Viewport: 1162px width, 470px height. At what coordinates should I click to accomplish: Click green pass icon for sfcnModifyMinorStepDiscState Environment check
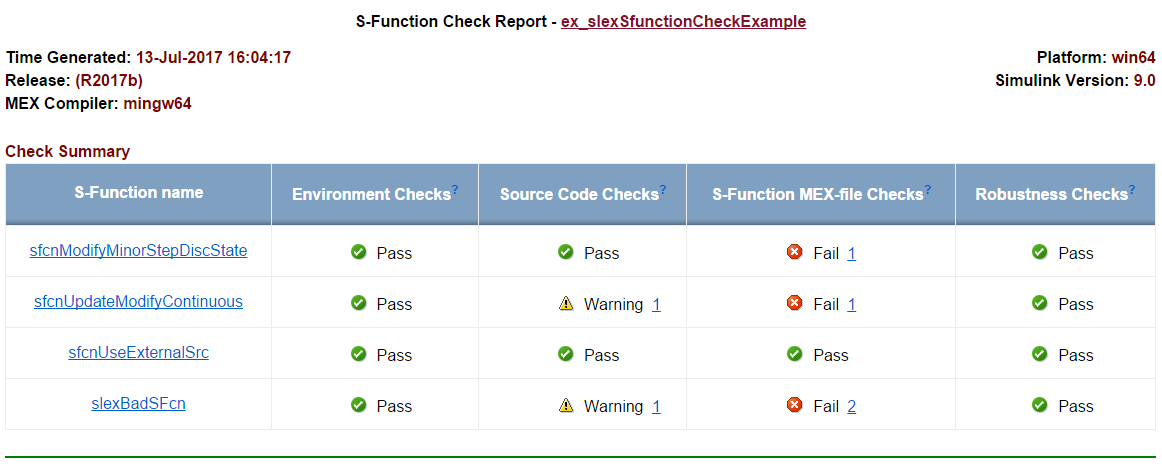tap(359, 252)
